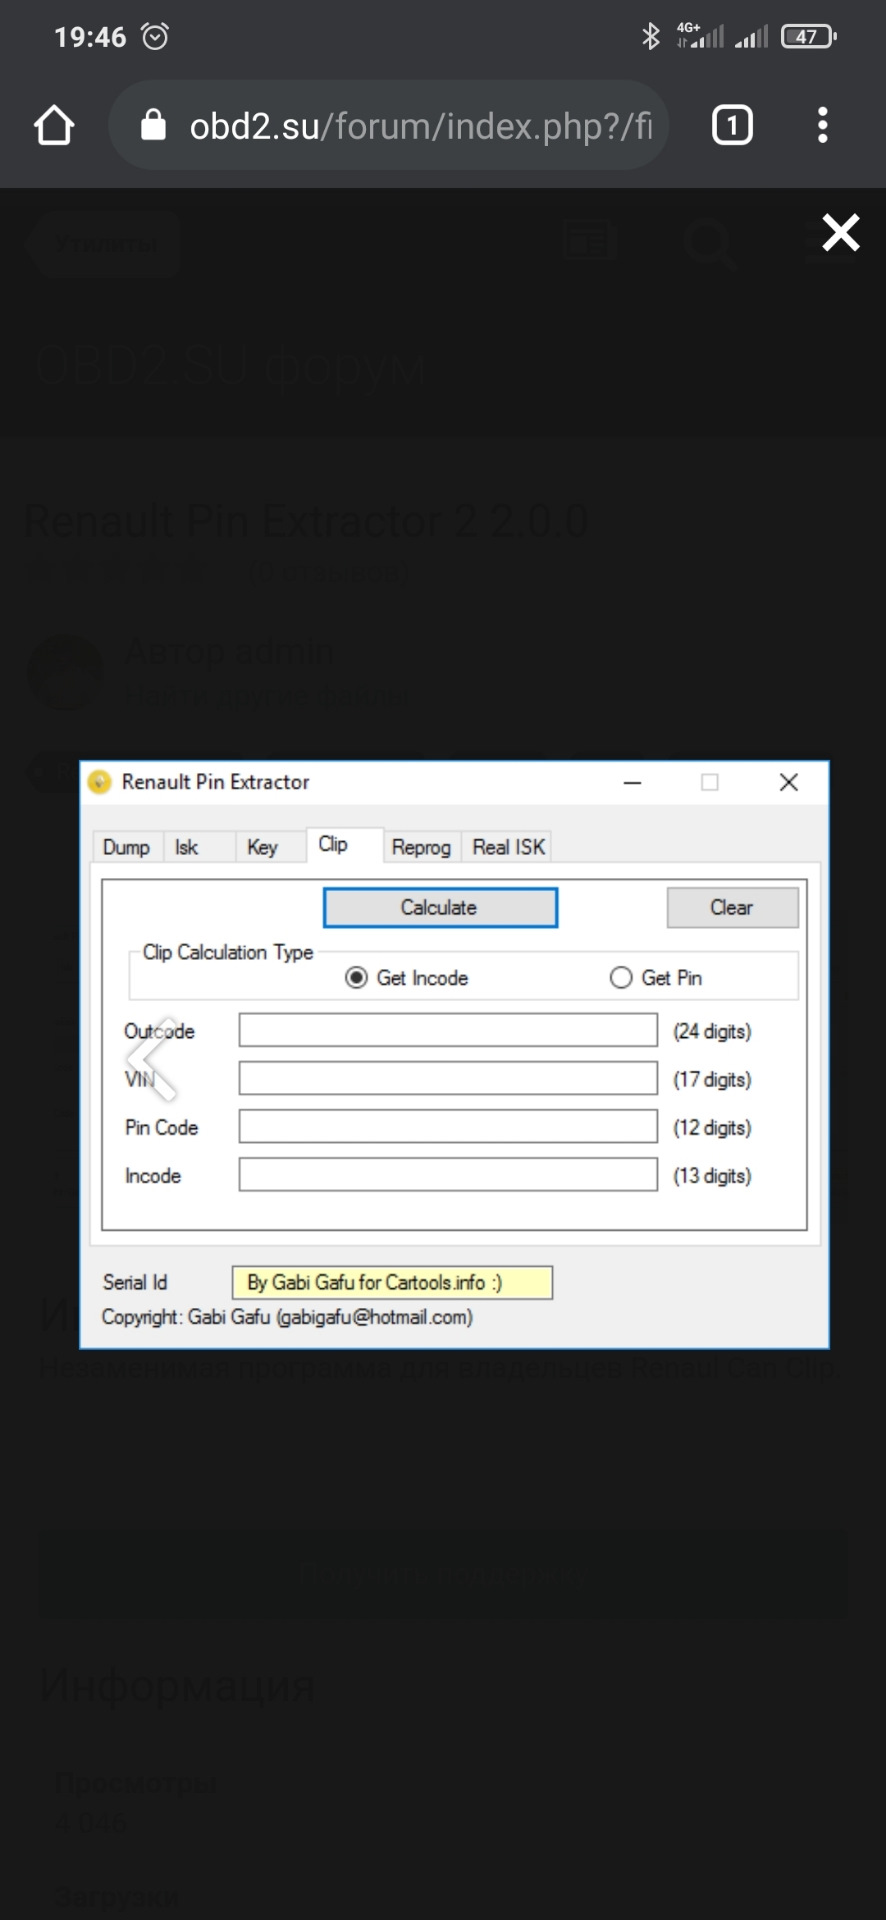Click the 'Renault Pin Extractor' window title

point(216,782)
